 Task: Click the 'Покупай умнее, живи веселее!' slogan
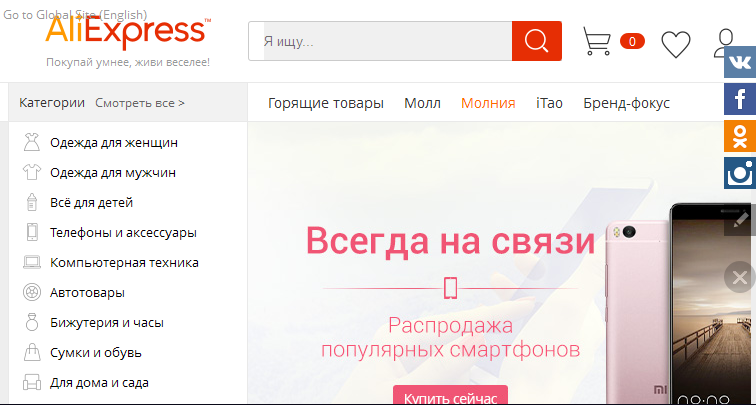[x=128, y=62]
